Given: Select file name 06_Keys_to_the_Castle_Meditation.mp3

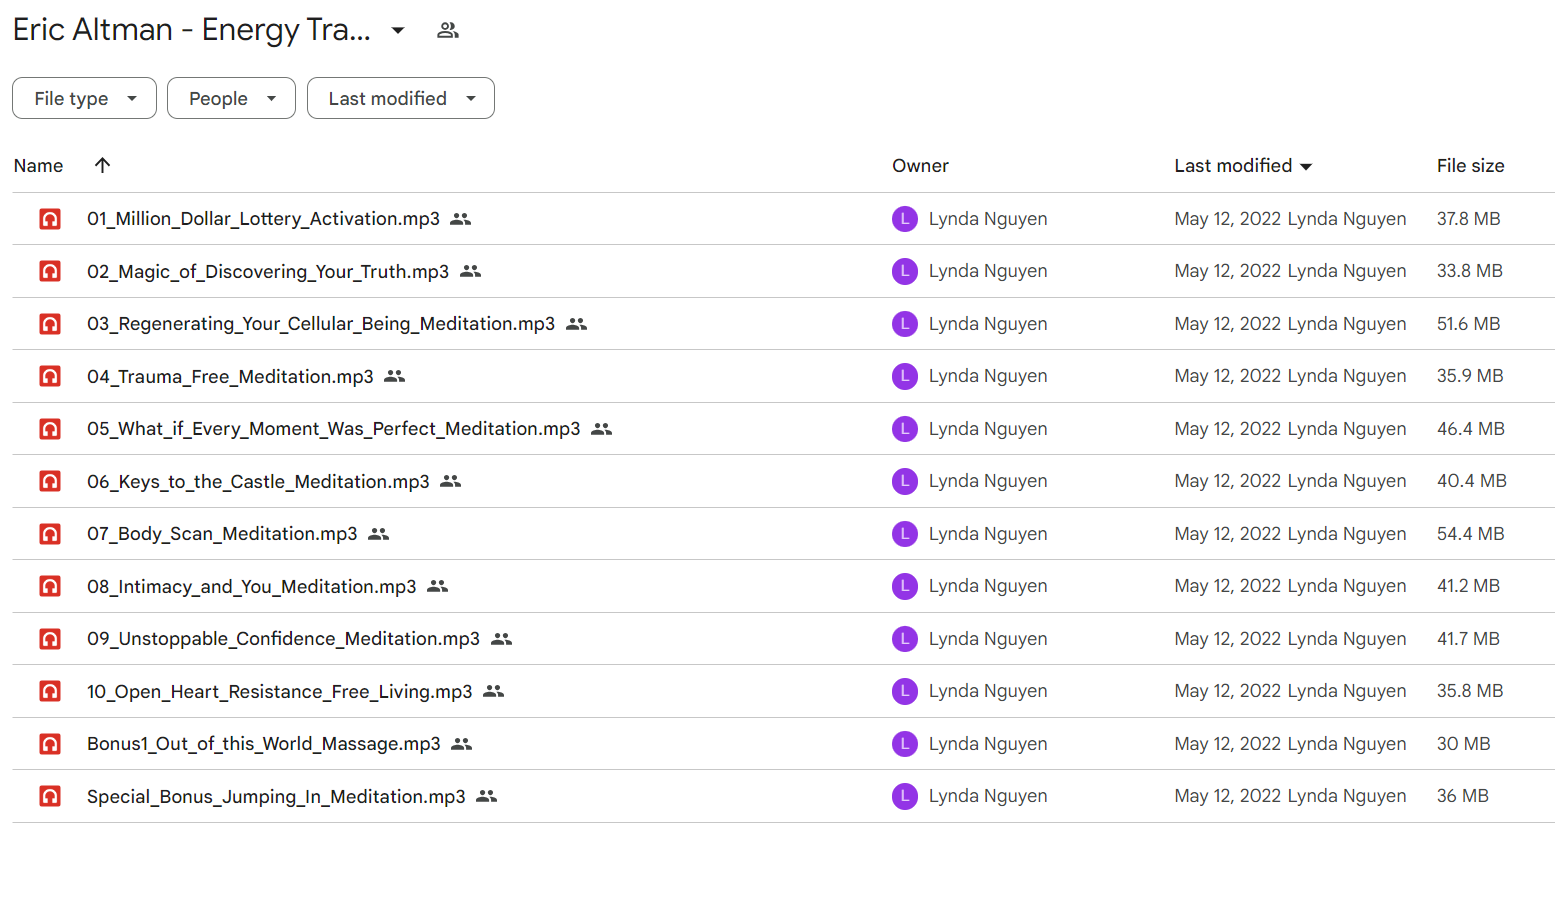Looking at the screenshot, I should 258,481.
